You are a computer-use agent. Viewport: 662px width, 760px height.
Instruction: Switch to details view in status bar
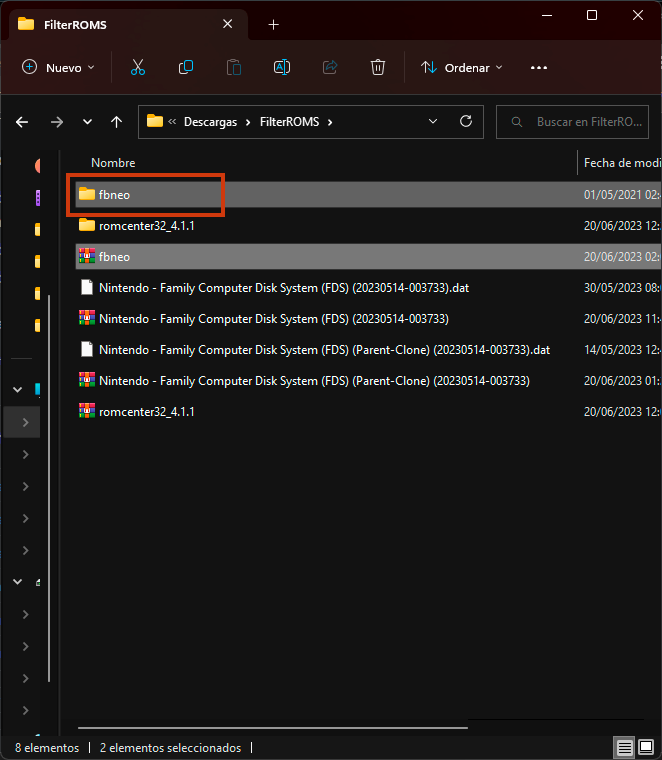[625, 747]
